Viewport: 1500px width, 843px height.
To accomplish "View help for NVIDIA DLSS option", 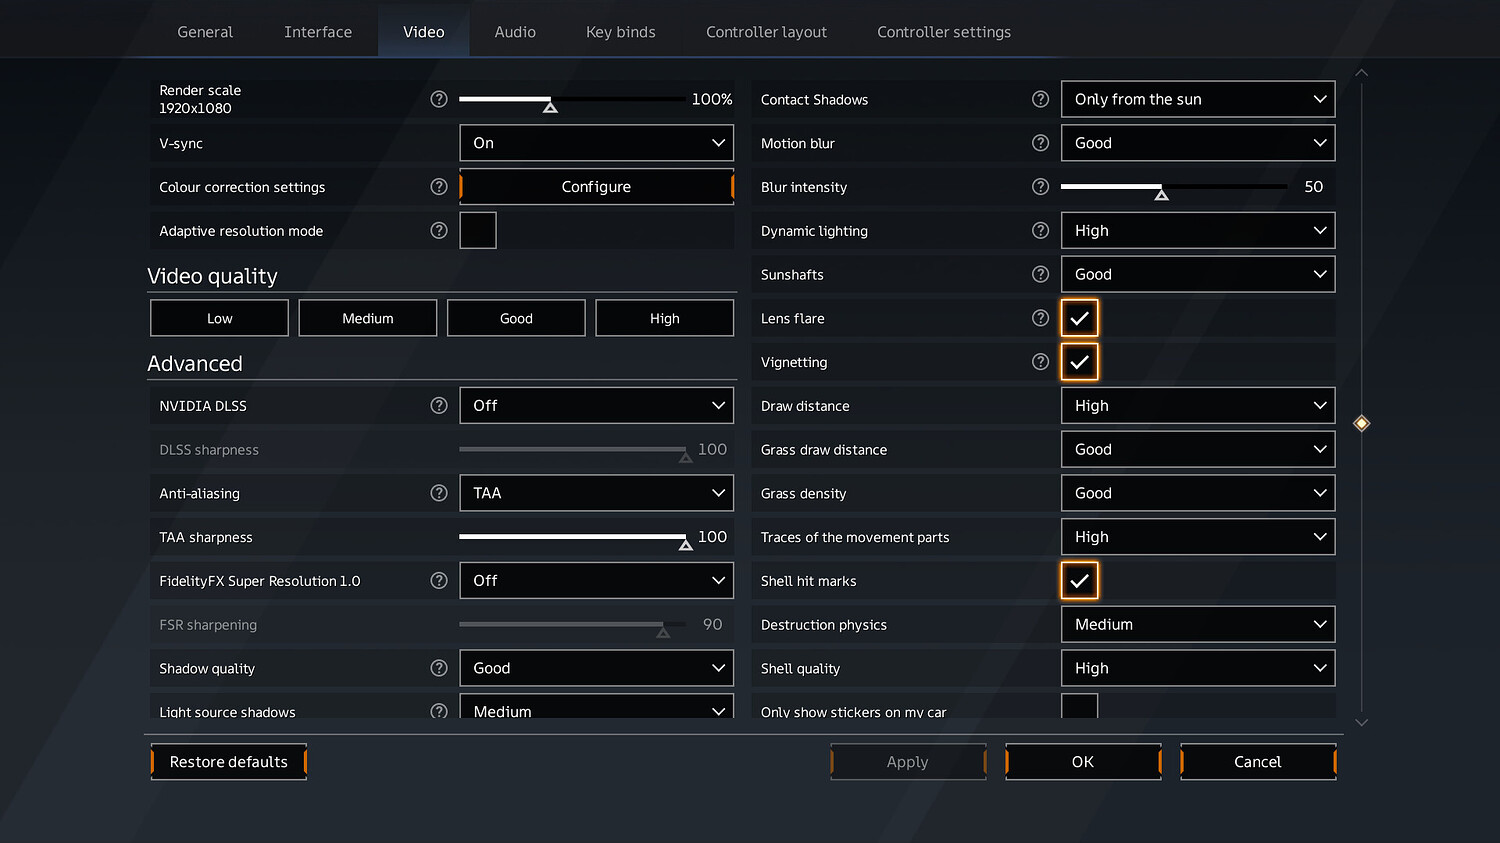I will pos(438,405).
